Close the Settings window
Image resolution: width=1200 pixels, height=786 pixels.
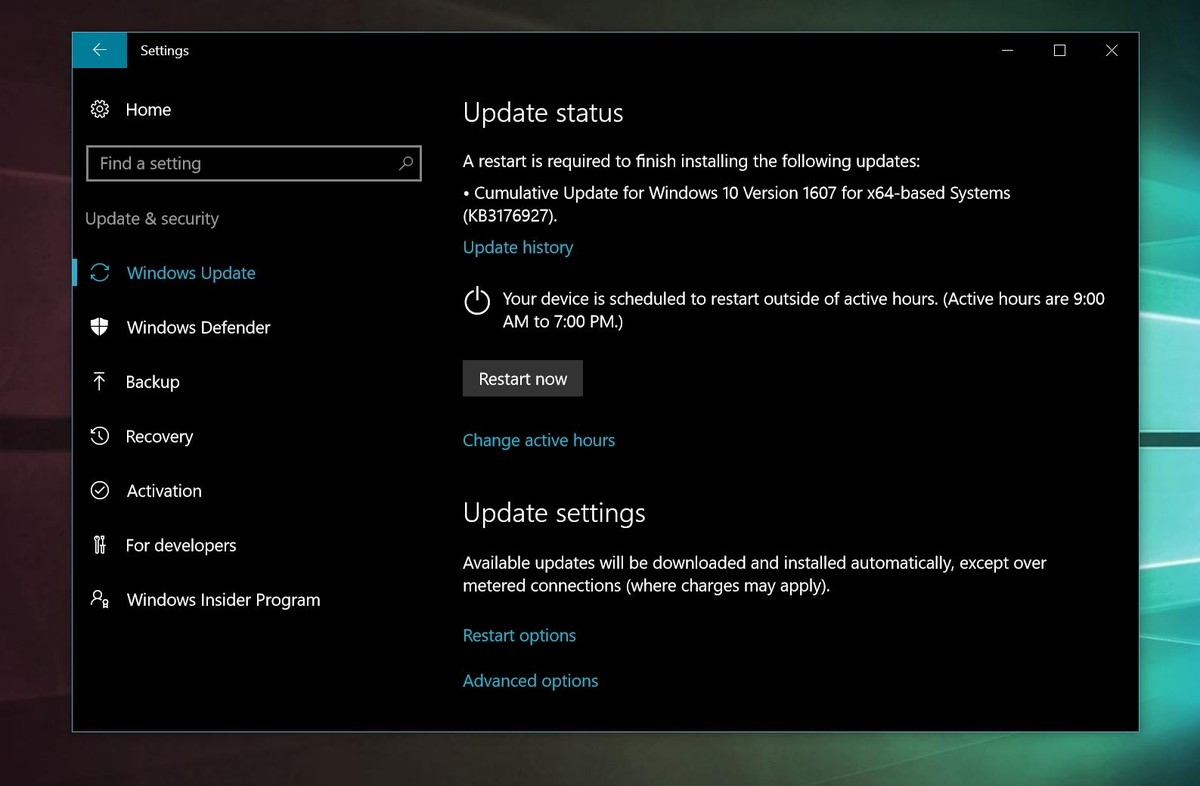tap(1112, 50)
